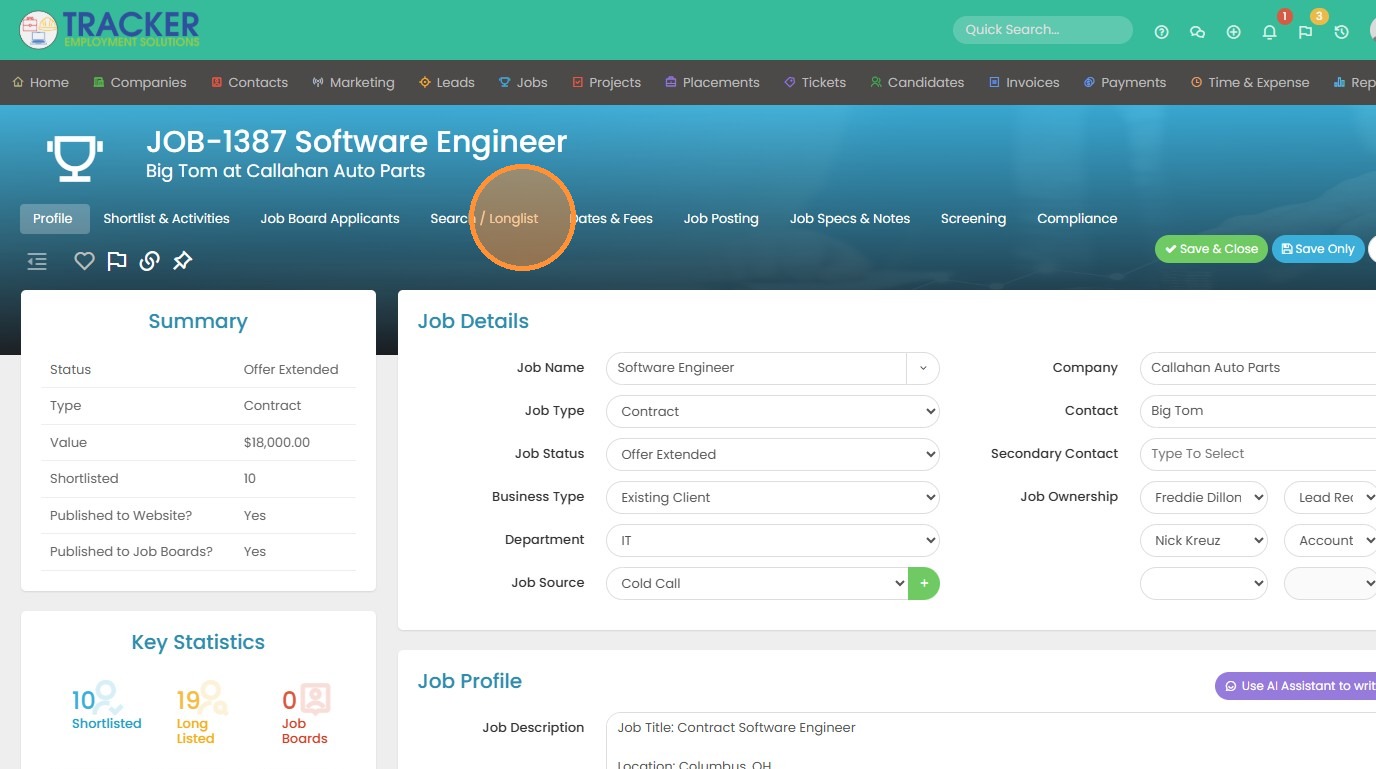Click the Secondary Contact field
Image resolution: width=1376 pixels, height=769 pixels.
click(1258, 454)
